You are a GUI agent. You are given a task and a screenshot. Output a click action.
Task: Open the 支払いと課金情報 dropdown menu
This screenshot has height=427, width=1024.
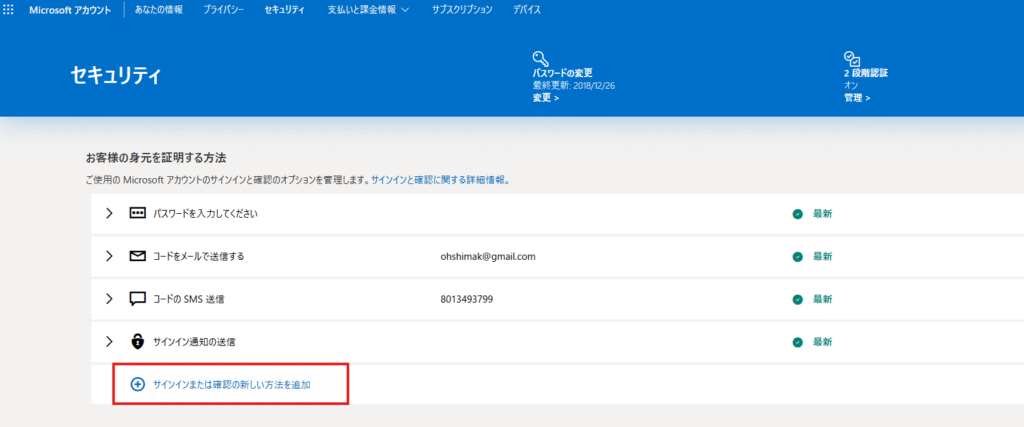pyautogui.click(x=368, y=10)
